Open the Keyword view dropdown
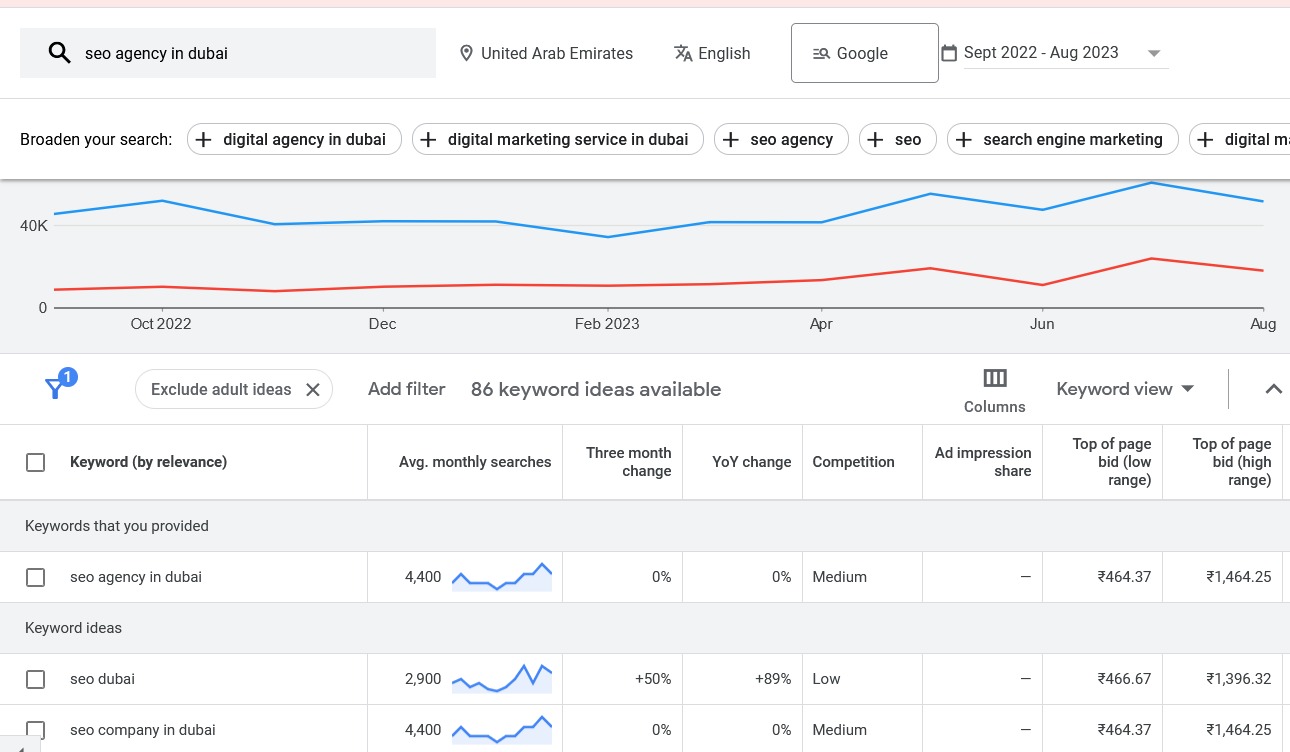This screenshot has height=752, width=1290. pos(1125,389)
